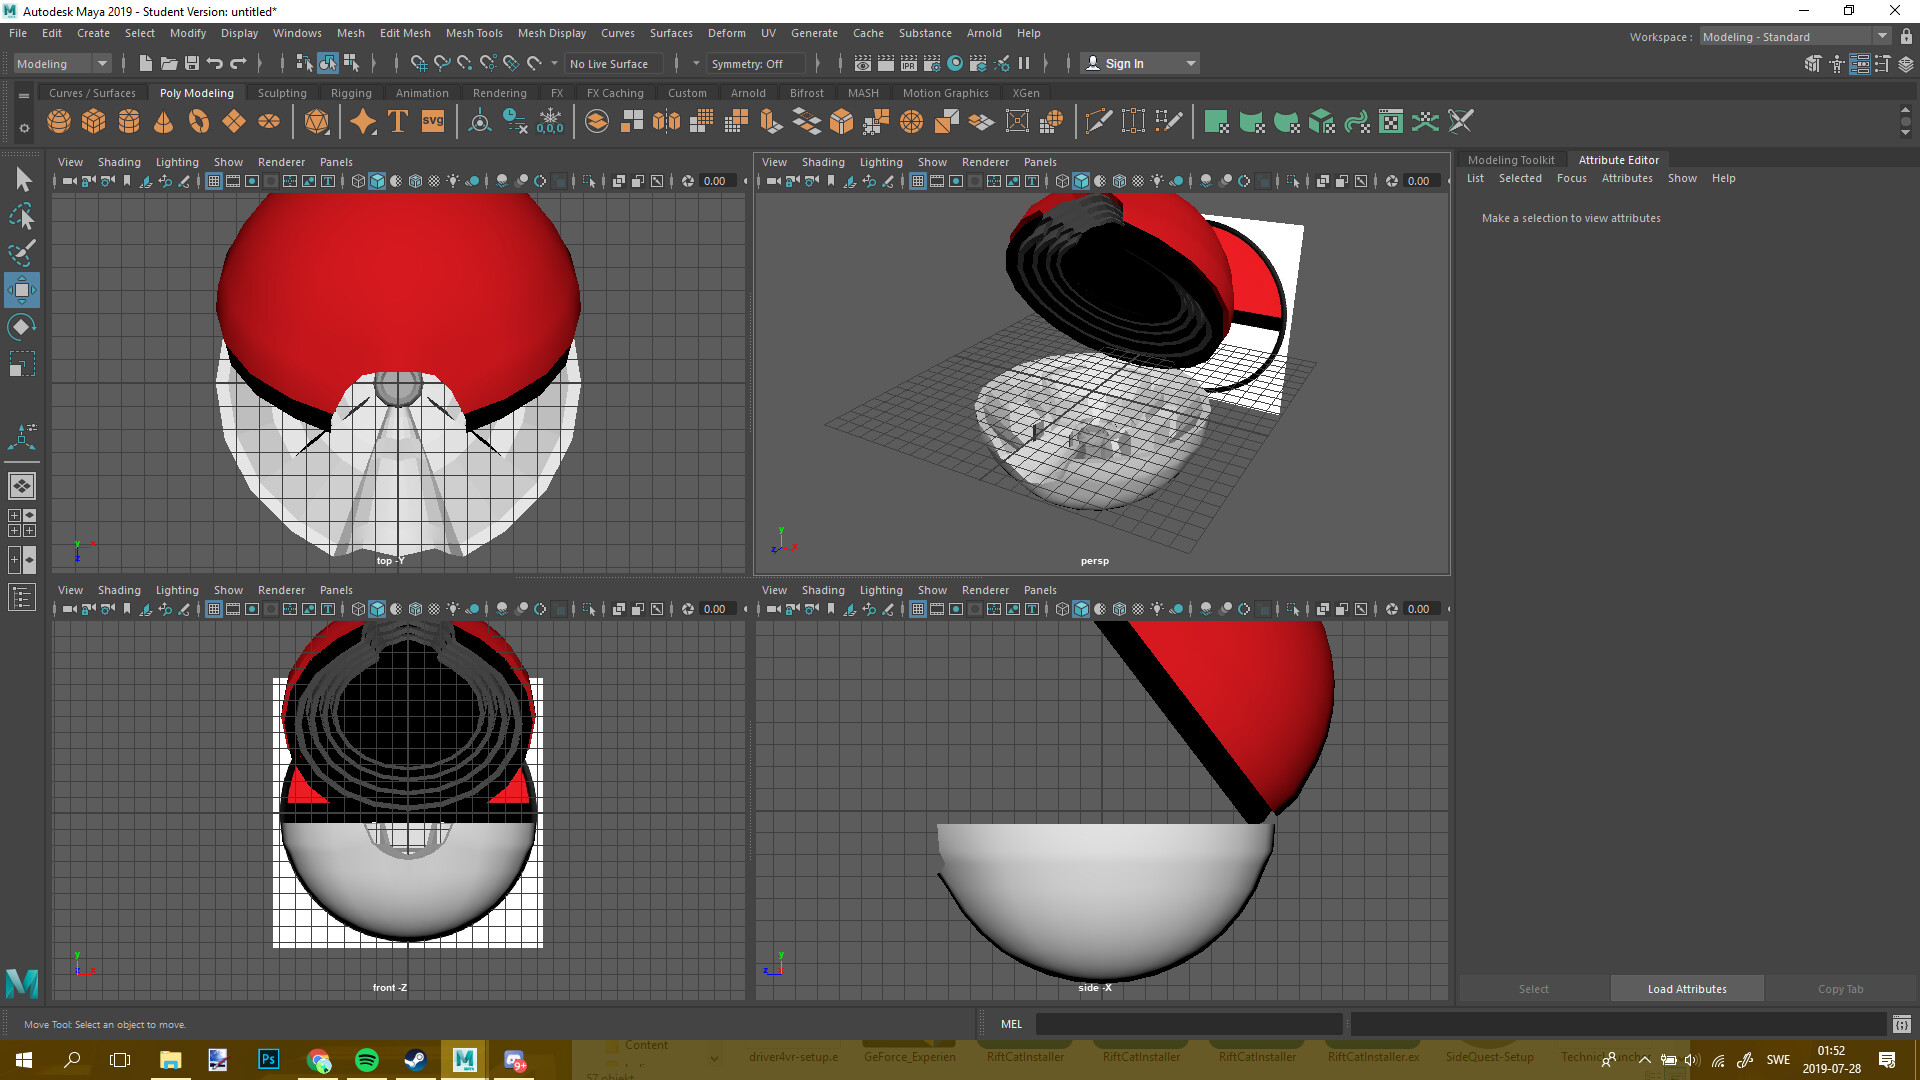
Task: Open Panels menu in side viewport
Action: coord(1040,590)
